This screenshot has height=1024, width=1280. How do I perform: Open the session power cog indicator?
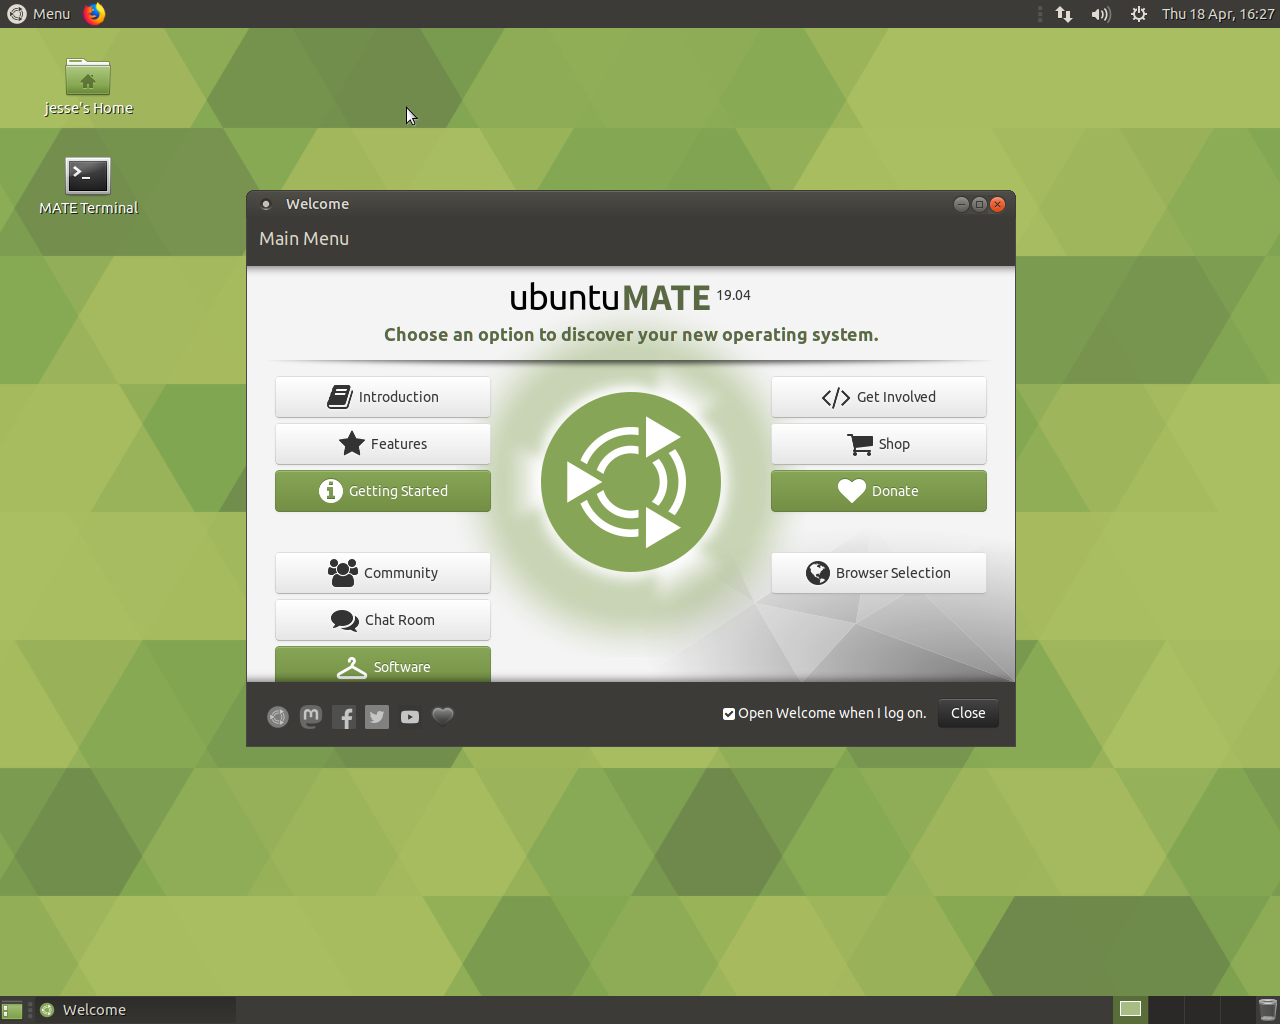click(1138, 14)
